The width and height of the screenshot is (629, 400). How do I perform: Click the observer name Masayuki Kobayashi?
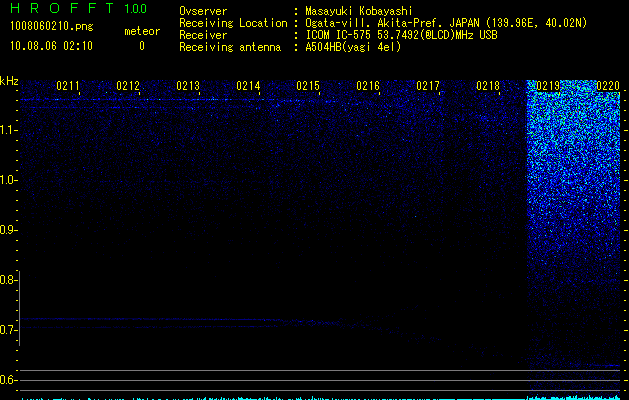[x=359, y=11]
